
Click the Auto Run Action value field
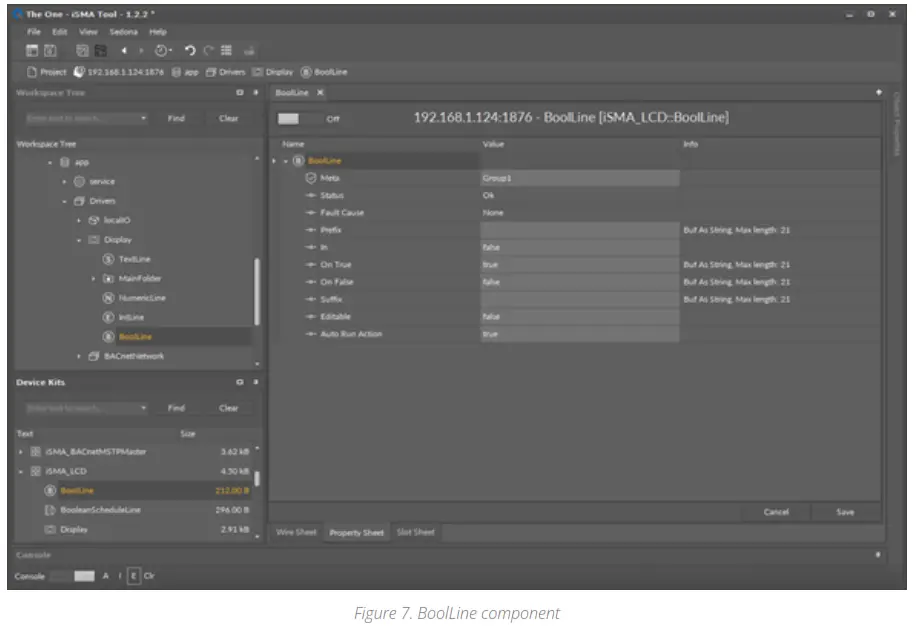click(580, 334)
